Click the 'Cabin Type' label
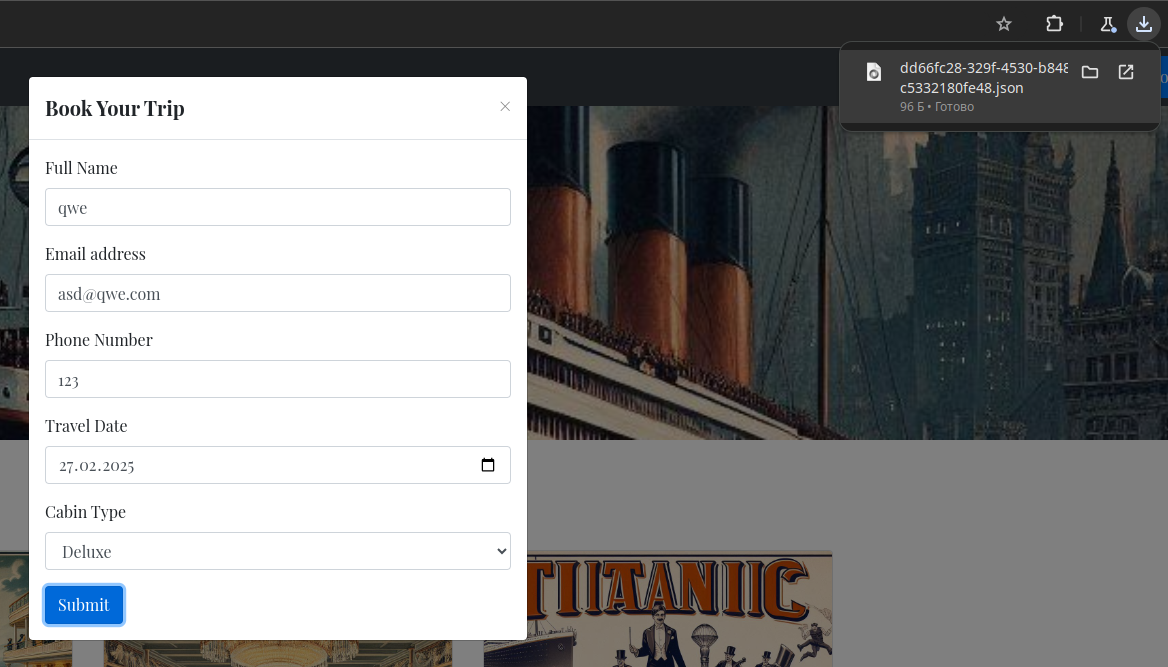The width and height of the screenshot is (1168, 667). (x=86, y=512)
